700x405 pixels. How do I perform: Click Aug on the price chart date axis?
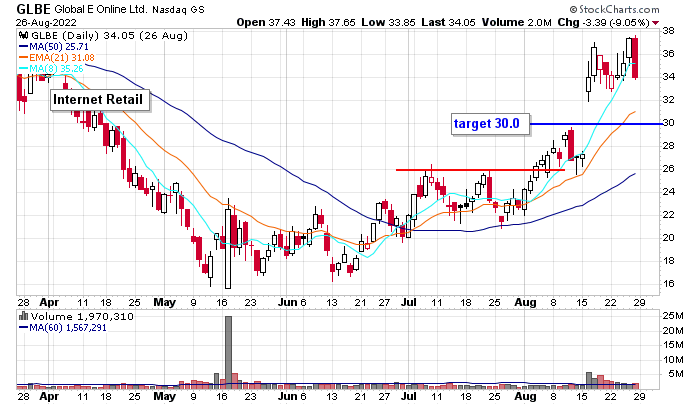[x=525, y=302]
